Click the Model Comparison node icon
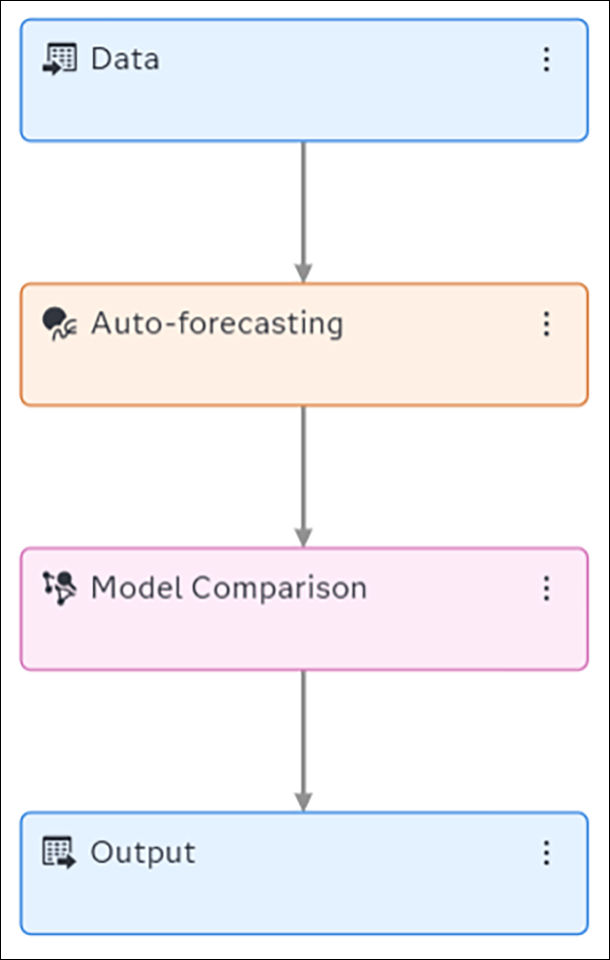Image resolution: width=610 pixels, height=960 pixels. (59, 588)
